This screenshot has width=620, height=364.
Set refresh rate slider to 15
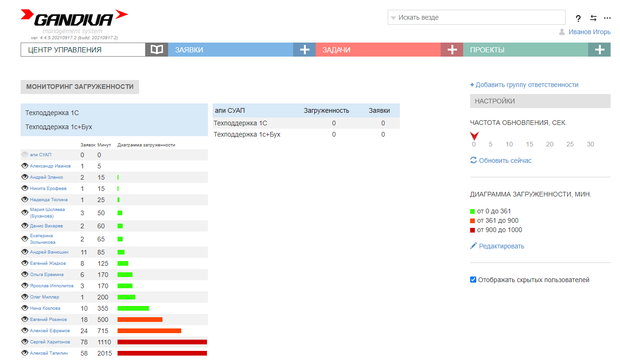(529, 144)
